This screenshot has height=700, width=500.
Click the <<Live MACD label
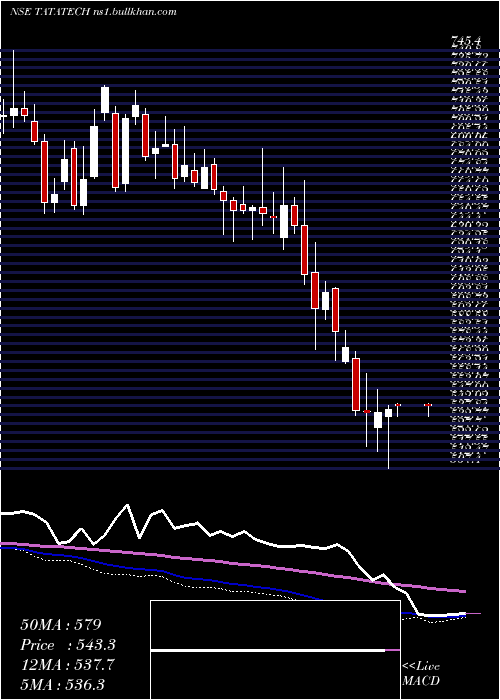click(421, 673)
